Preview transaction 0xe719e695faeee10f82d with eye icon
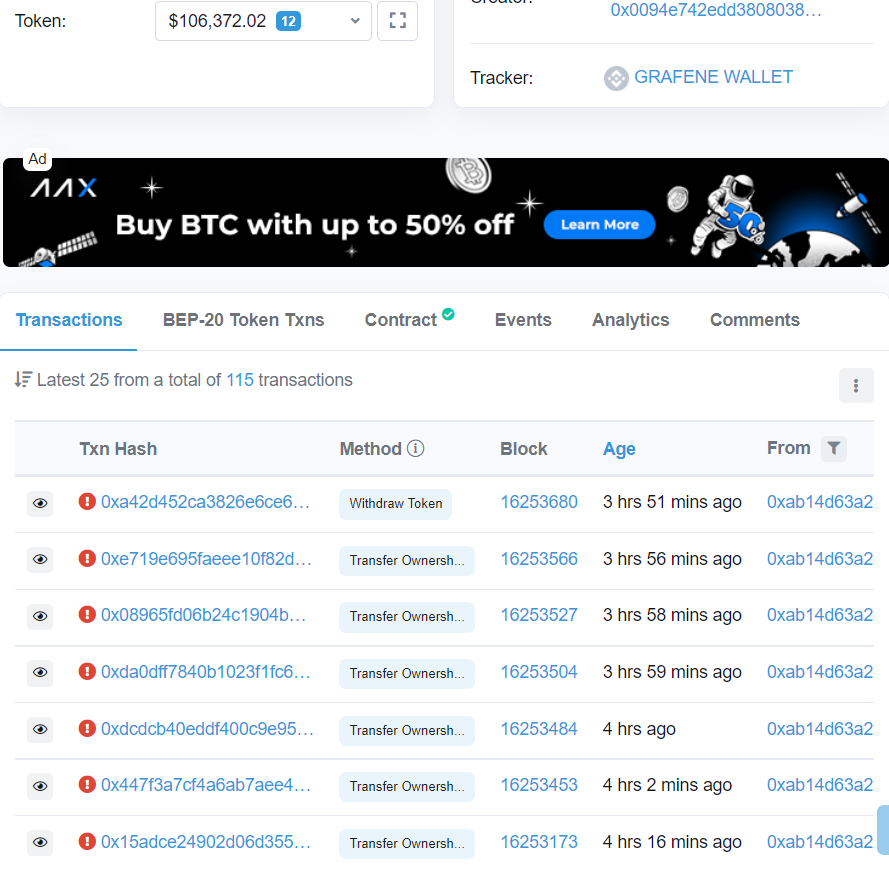This screenshot has width=889, height=869. click(x=40, y=559)
